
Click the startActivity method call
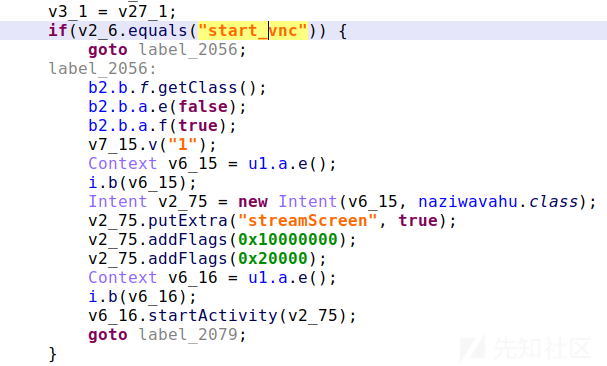point(213,315)
